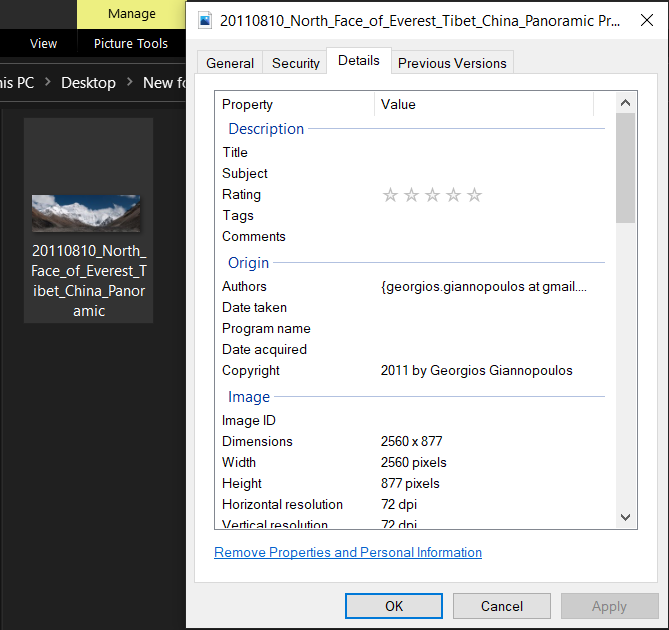Select the Everest panorama thumbnail in Explorer
The image size is (669, 630).
coord(86,213)
